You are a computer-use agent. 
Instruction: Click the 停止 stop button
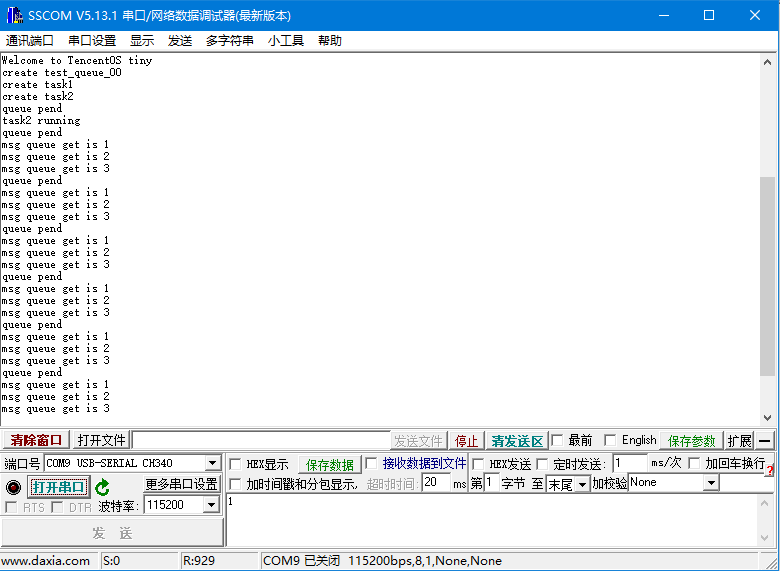(x=466, y=441)
